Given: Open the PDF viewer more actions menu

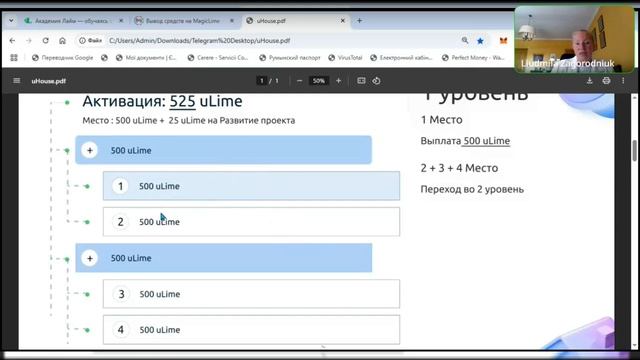Looking at the screenshot, I should pos(623,80).
